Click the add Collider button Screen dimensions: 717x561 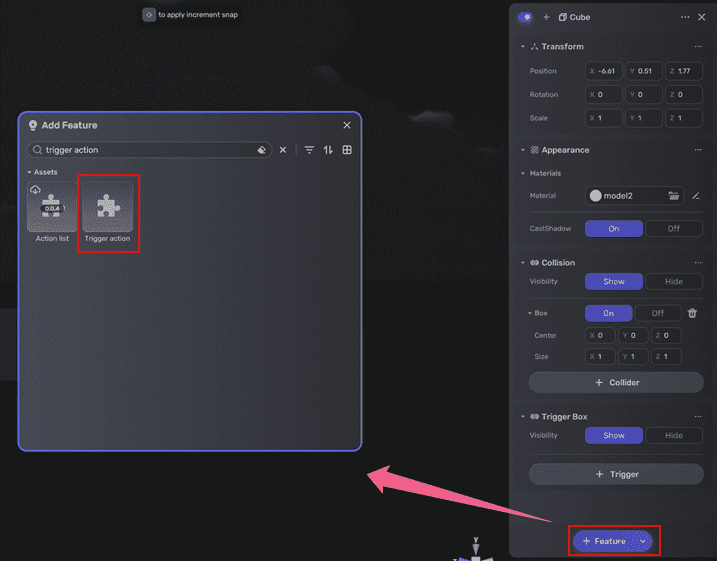click(616, 382)
